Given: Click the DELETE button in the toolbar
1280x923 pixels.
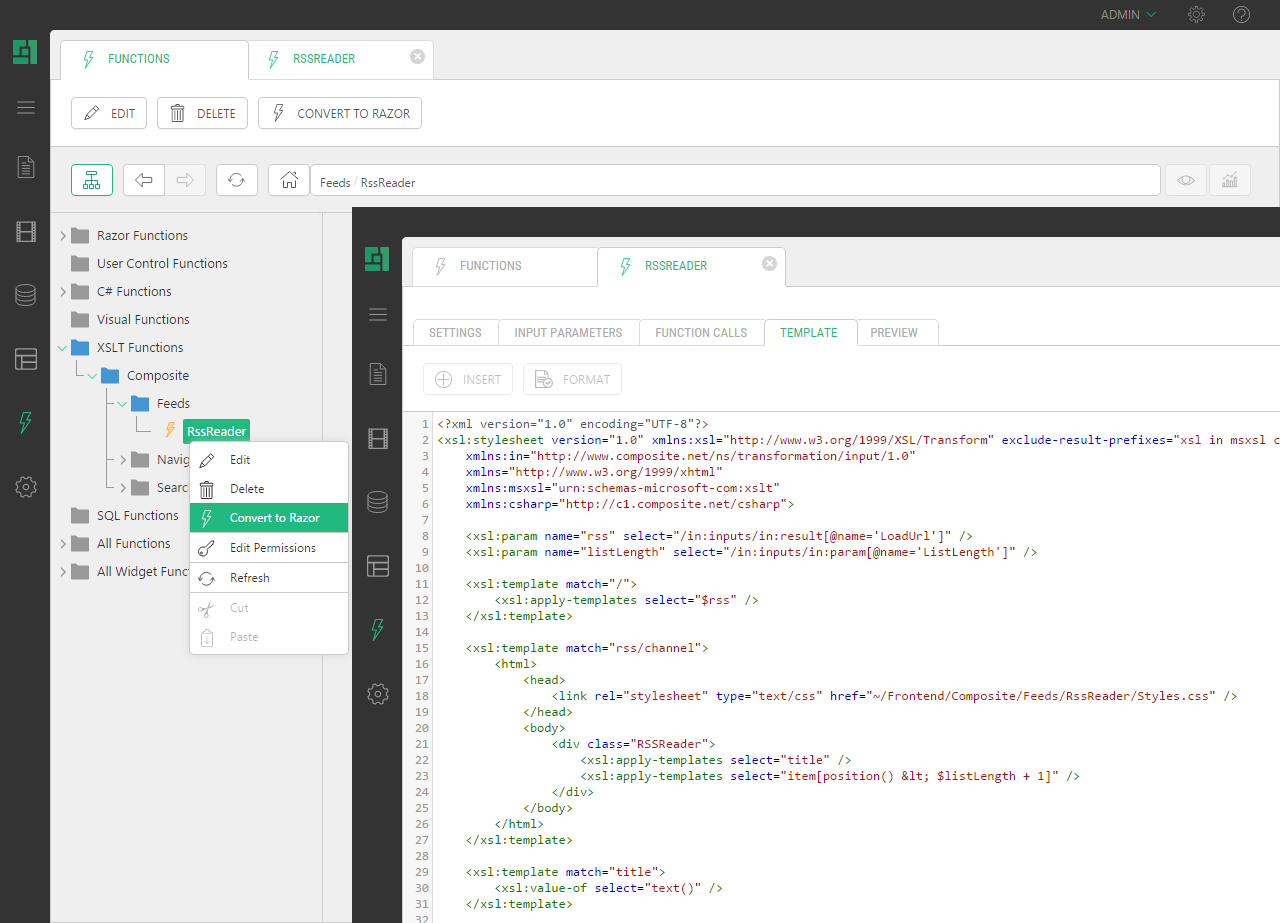Looking at the screenshot, I should point(203,113).
